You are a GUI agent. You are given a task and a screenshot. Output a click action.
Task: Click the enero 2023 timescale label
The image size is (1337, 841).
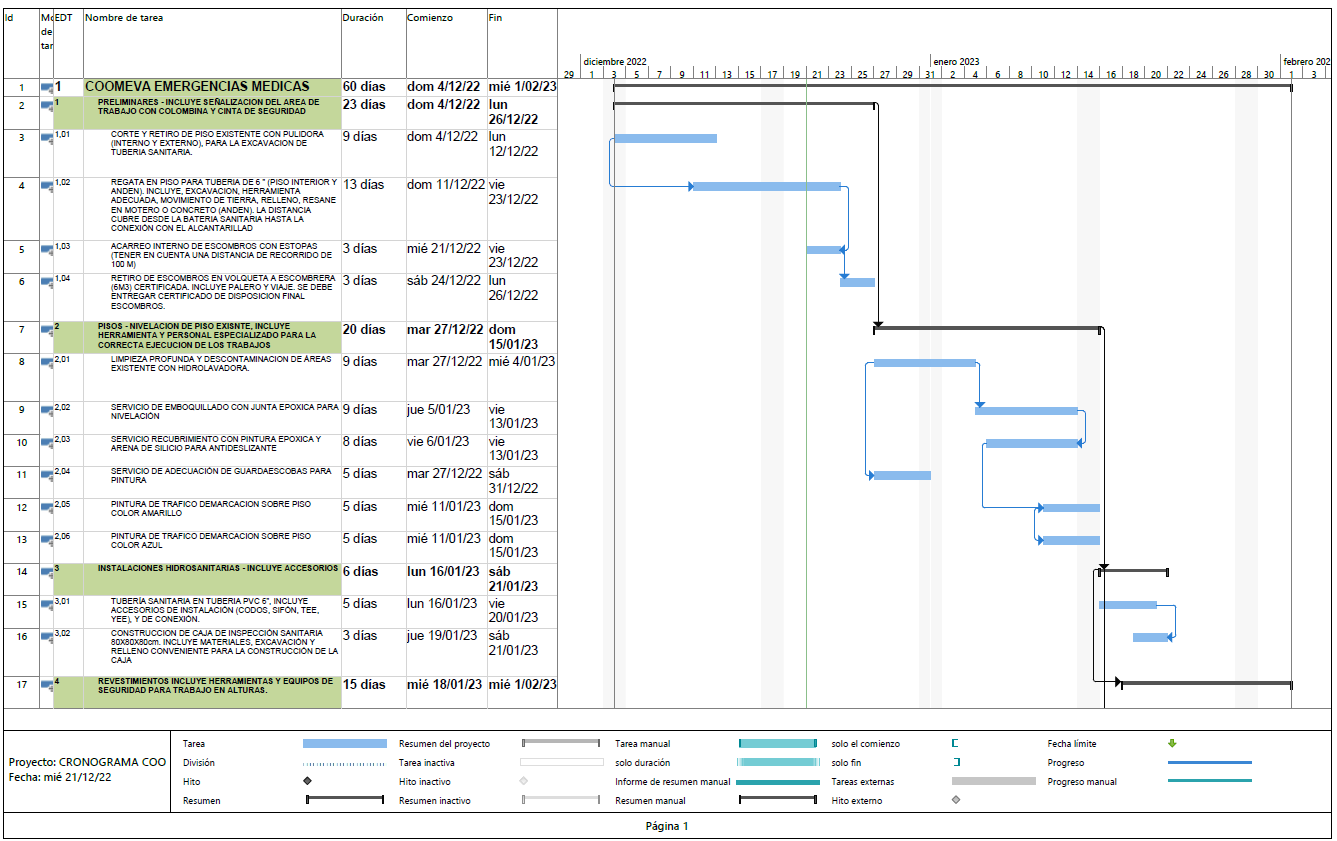coord(956,62)
